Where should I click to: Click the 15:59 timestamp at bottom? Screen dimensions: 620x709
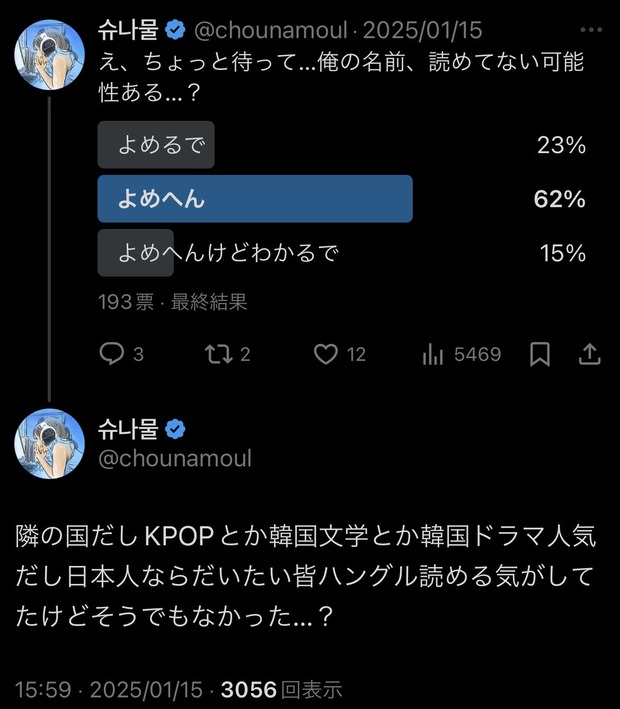tap(39, 690)
